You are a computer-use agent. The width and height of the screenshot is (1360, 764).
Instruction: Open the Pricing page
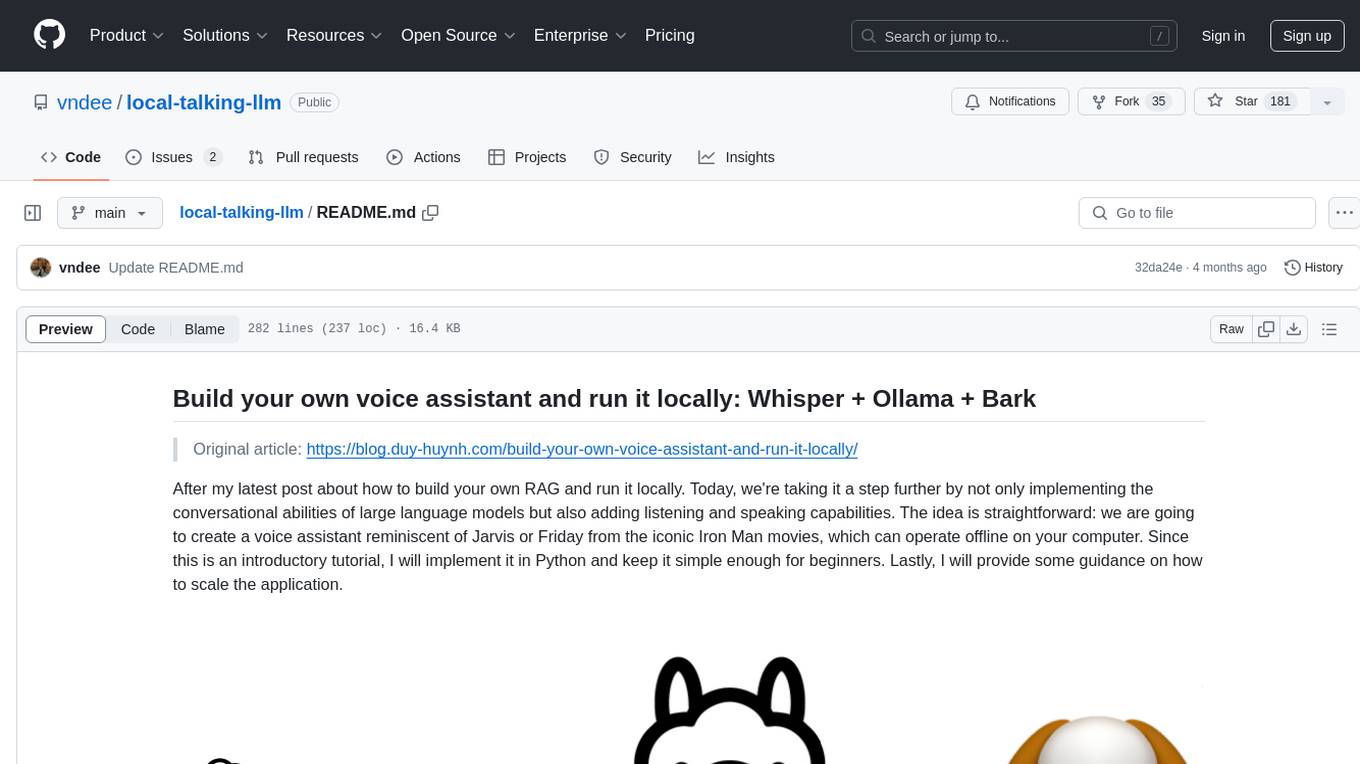670,35
